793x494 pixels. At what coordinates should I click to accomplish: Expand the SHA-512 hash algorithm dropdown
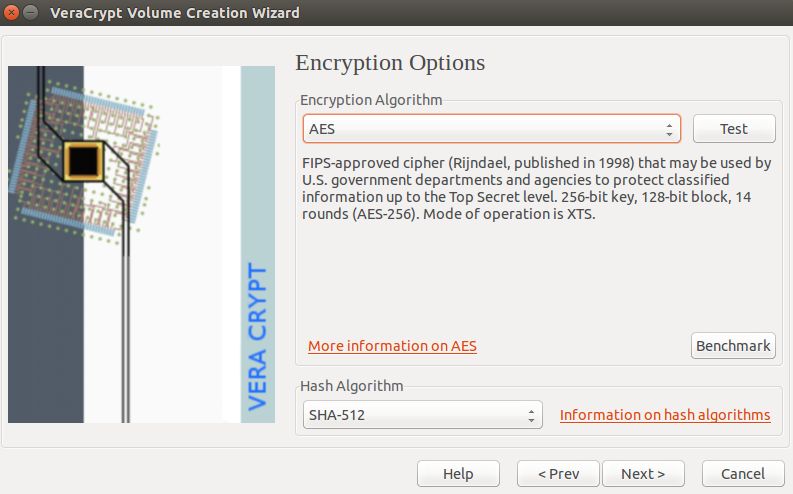(423, 415)
